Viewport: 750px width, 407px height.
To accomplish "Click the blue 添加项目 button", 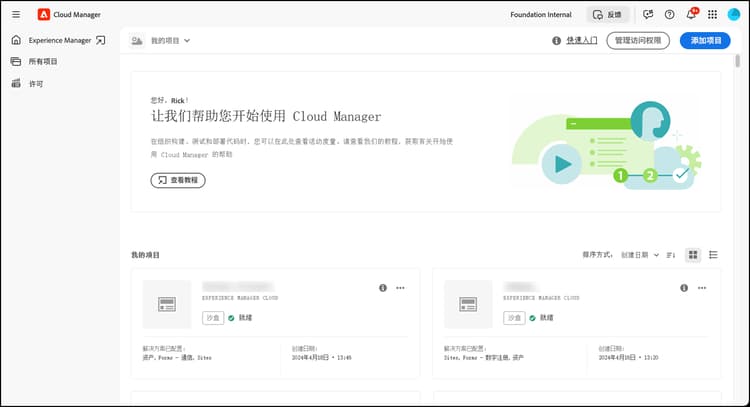I will [705, 41].
